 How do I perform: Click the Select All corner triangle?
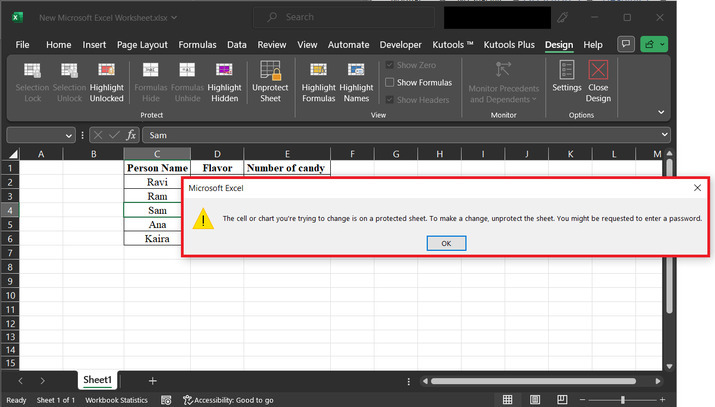[x=13, y=154]
